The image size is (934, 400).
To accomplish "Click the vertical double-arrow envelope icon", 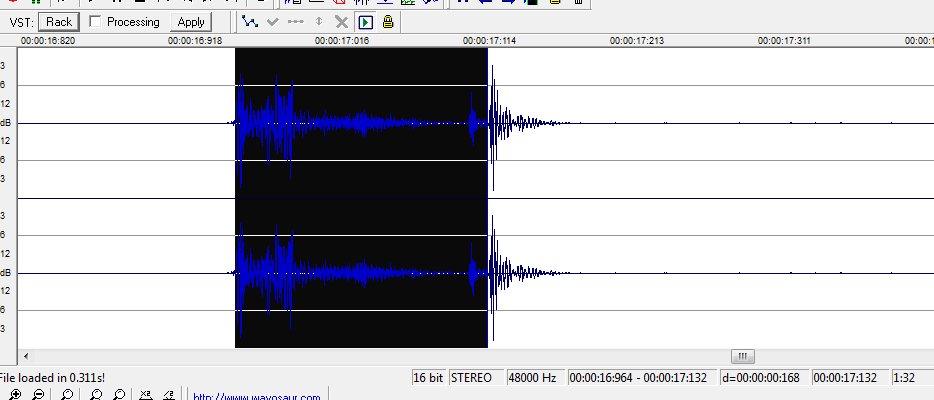I will (319, 22).
